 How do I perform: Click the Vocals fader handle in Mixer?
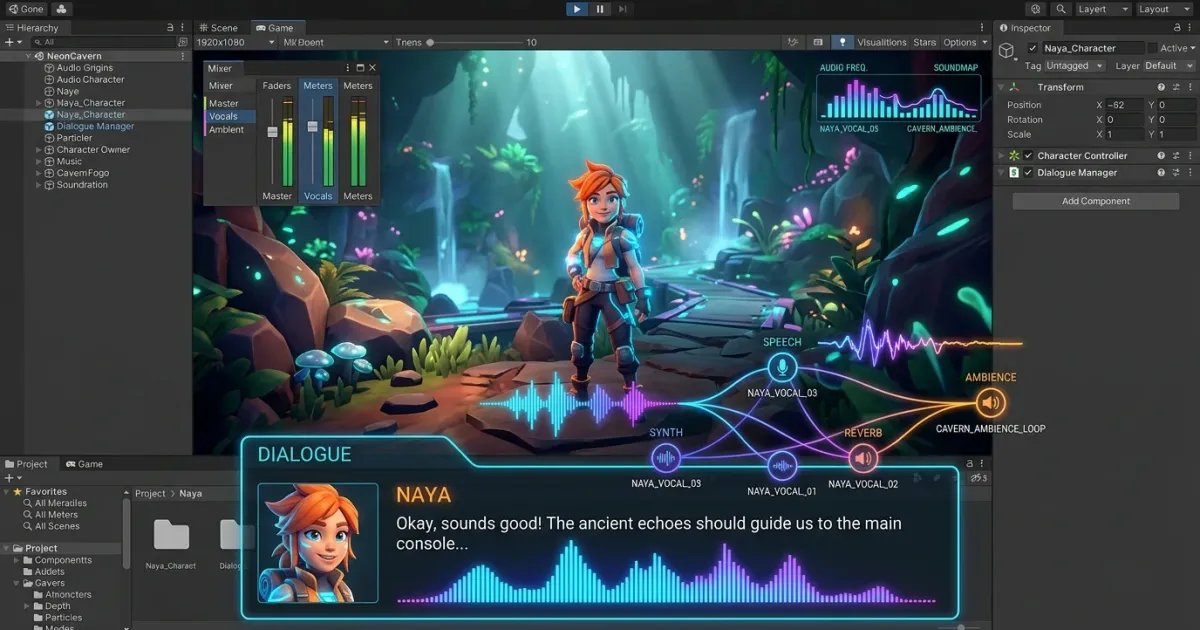pos(313,126)
